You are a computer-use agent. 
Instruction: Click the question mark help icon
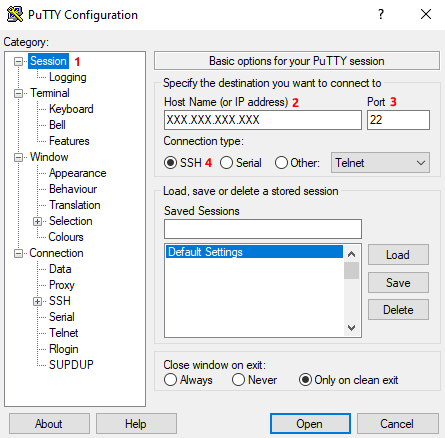381,14
